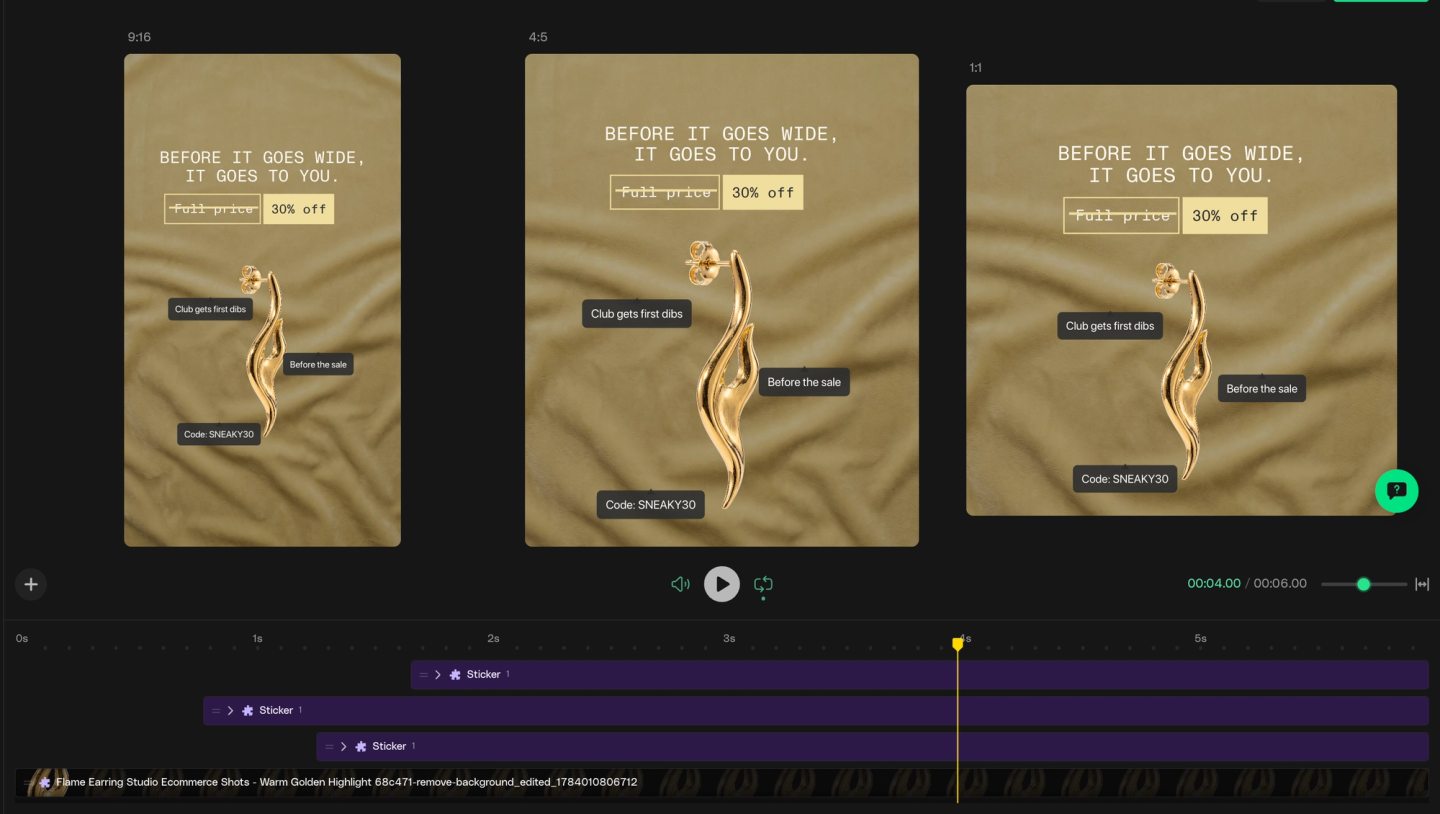Toggle the loop playback icon
The height and width of the screenshot is (814, 1440).
(x=763, y=584)
